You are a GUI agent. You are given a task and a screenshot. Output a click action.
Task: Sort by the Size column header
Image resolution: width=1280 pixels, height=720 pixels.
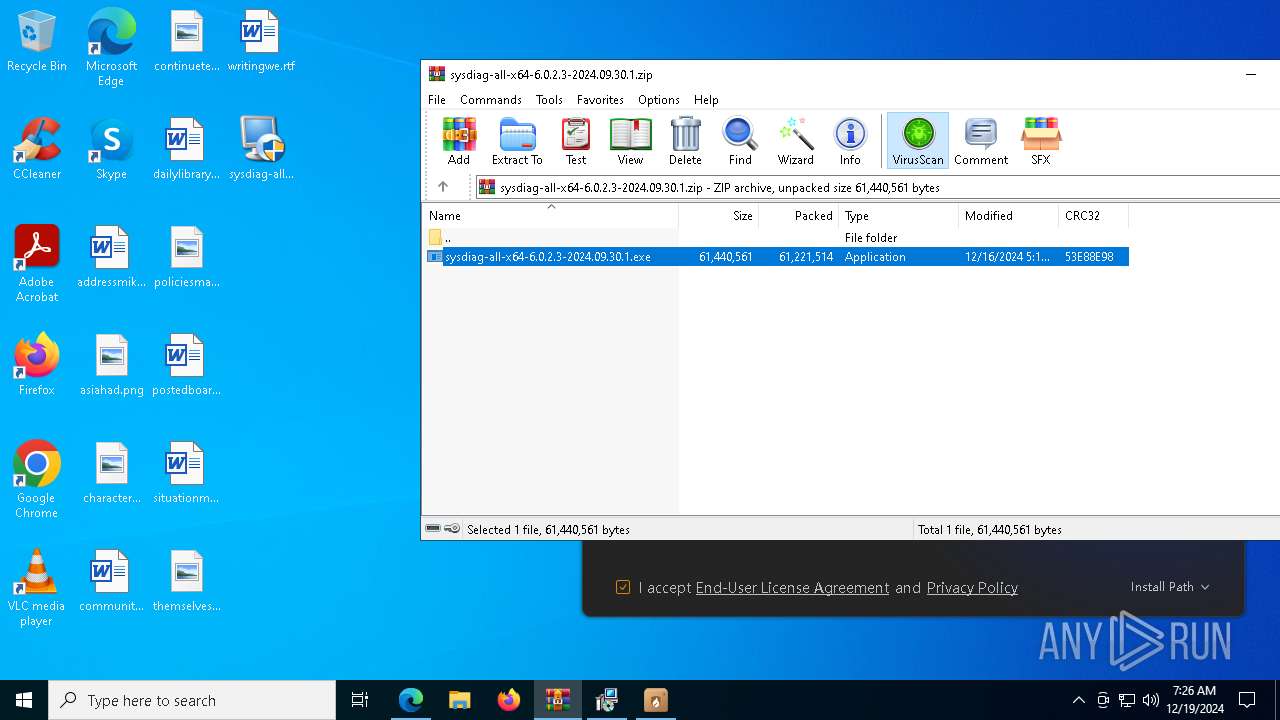718,216
